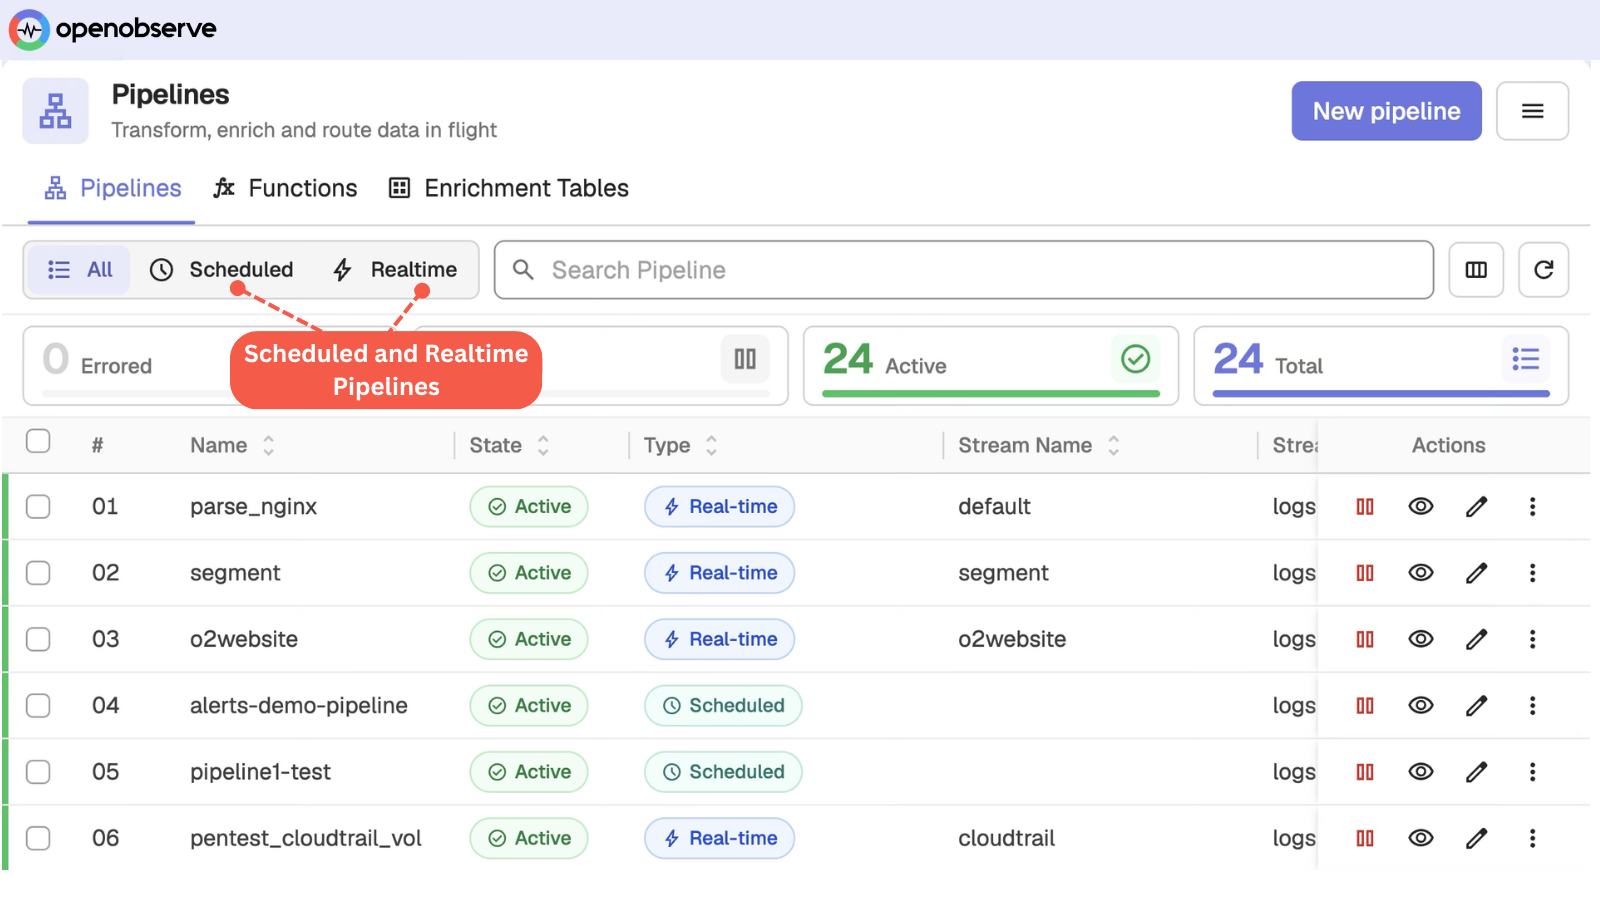Select the o2website row checkbox
The image size is (1600, 912).
(x=38, y=639)
